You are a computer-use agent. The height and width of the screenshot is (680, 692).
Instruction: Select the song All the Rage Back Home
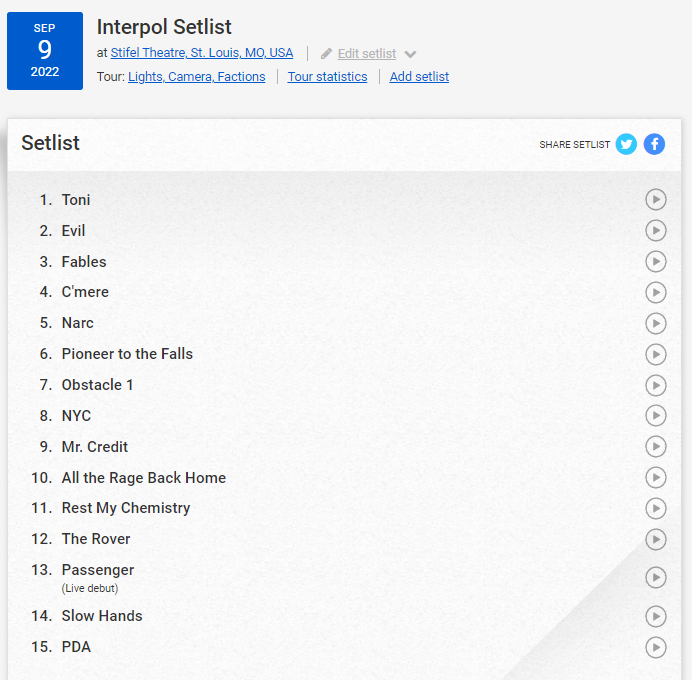coord(144,478)
